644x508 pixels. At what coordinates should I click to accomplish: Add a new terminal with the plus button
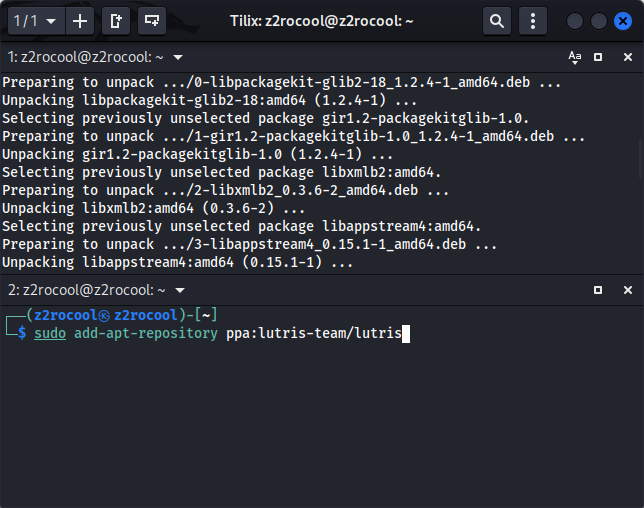coord(80,21)
